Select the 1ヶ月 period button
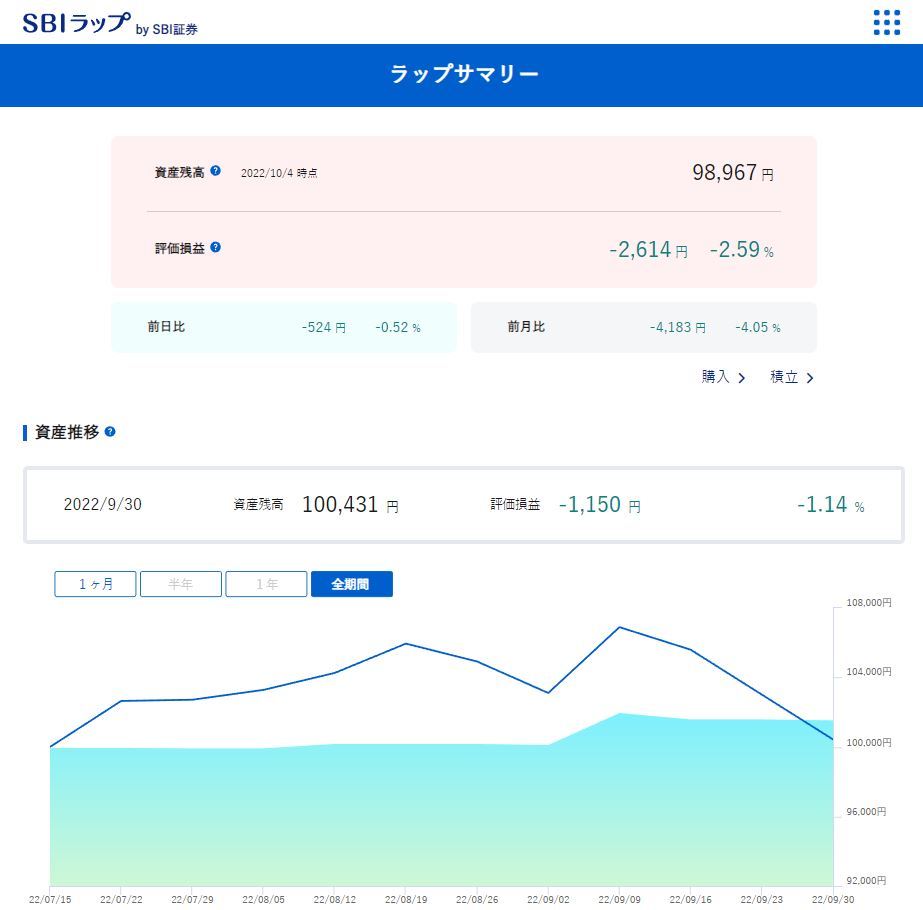The image size is (923, 910). pos(95,584)
